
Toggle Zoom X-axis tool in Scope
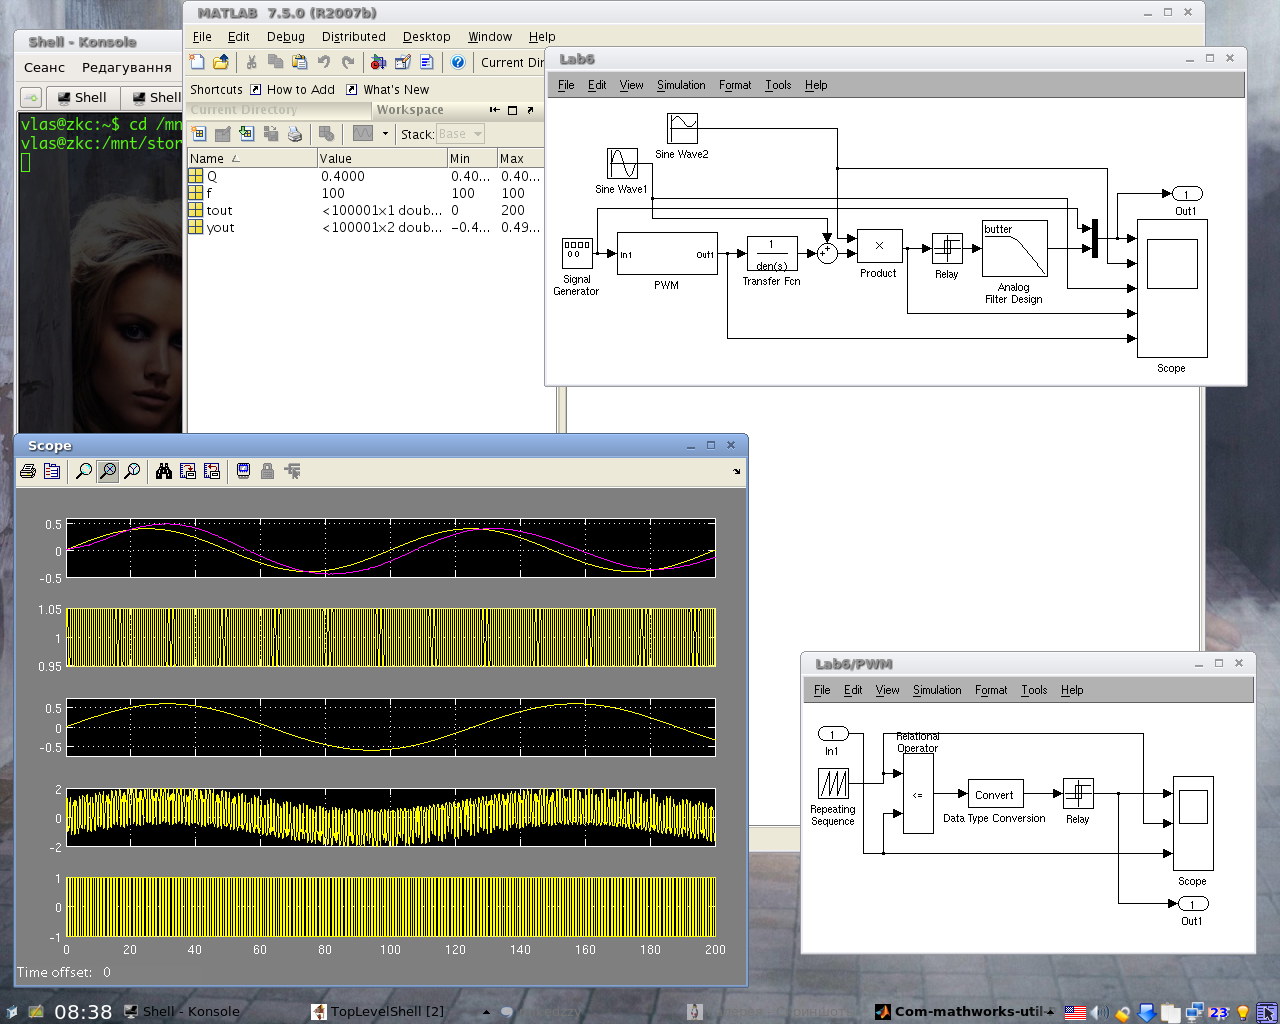[108, 471]
